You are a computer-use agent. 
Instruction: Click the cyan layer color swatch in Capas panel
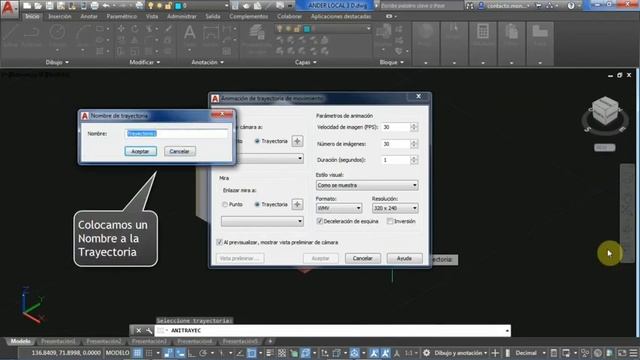tap(307, 29)
